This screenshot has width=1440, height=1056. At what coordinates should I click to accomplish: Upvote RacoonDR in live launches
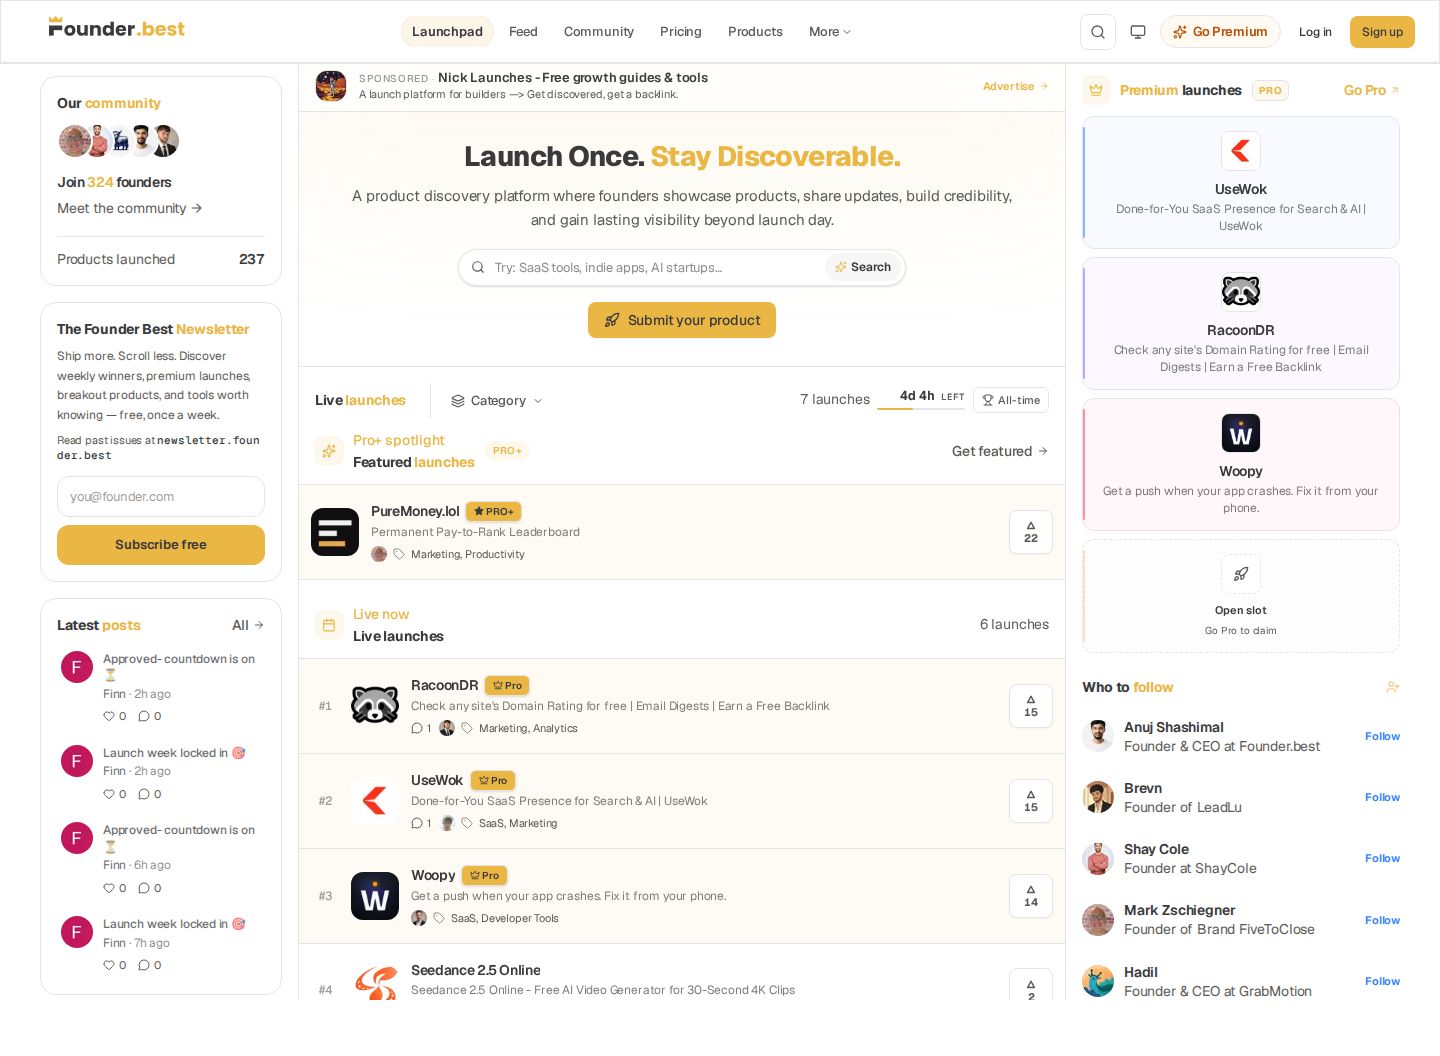tap(1031, 706)
